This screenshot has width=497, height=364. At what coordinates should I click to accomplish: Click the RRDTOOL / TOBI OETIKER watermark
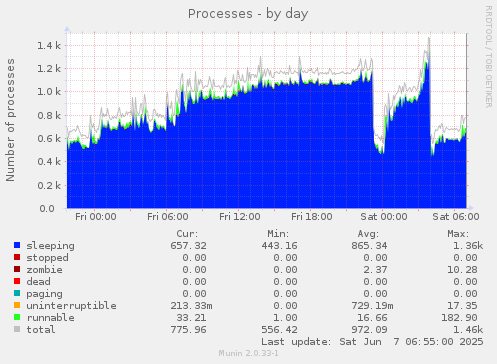(x=489, y=57)
